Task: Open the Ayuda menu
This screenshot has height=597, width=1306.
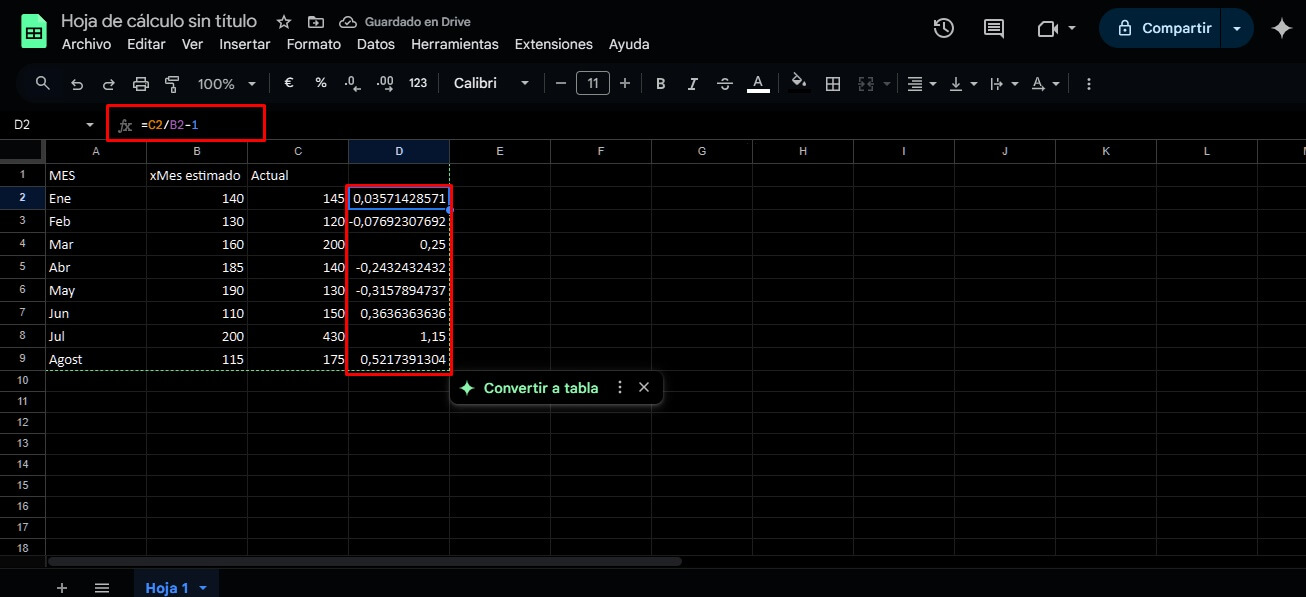Action: click(629, 44)
